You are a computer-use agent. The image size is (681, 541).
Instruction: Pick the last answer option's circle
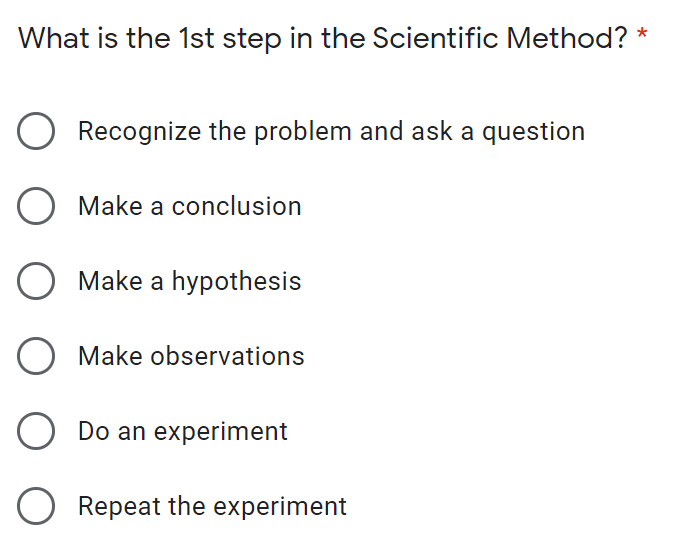click(x=36, y=507)
